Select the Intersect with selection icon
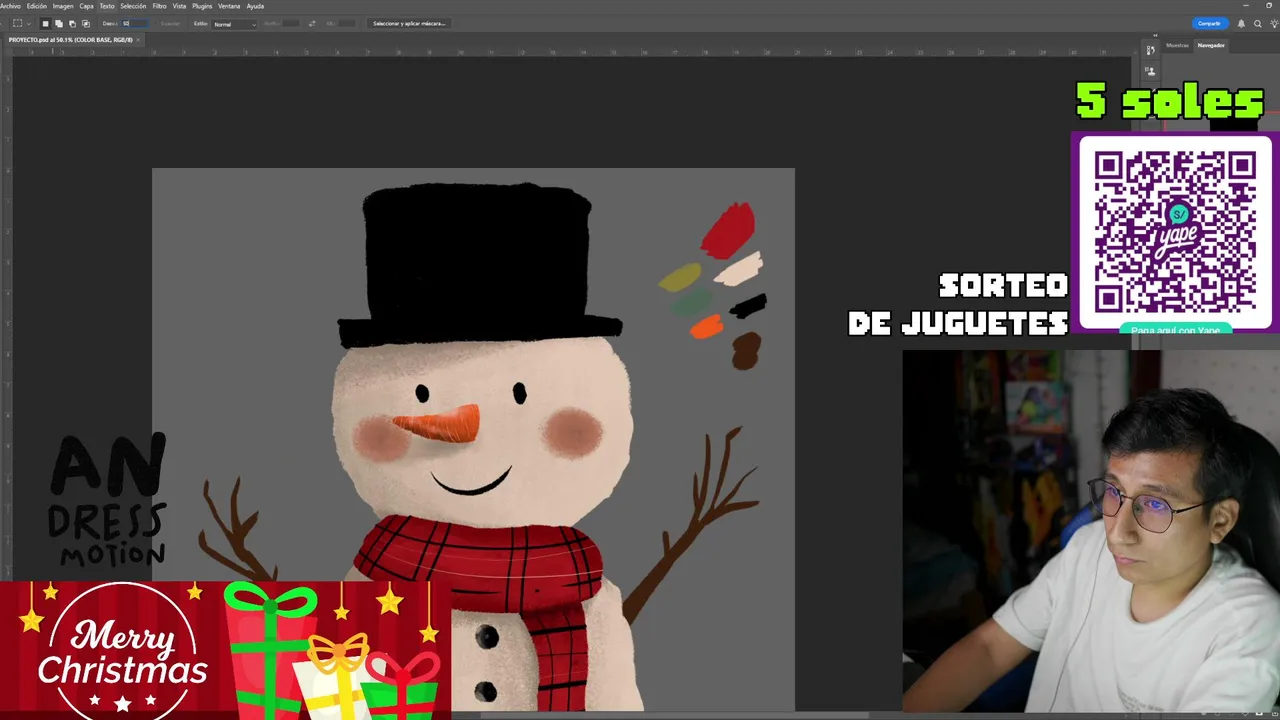This screenshot has height=720, width=1280. 85,23
